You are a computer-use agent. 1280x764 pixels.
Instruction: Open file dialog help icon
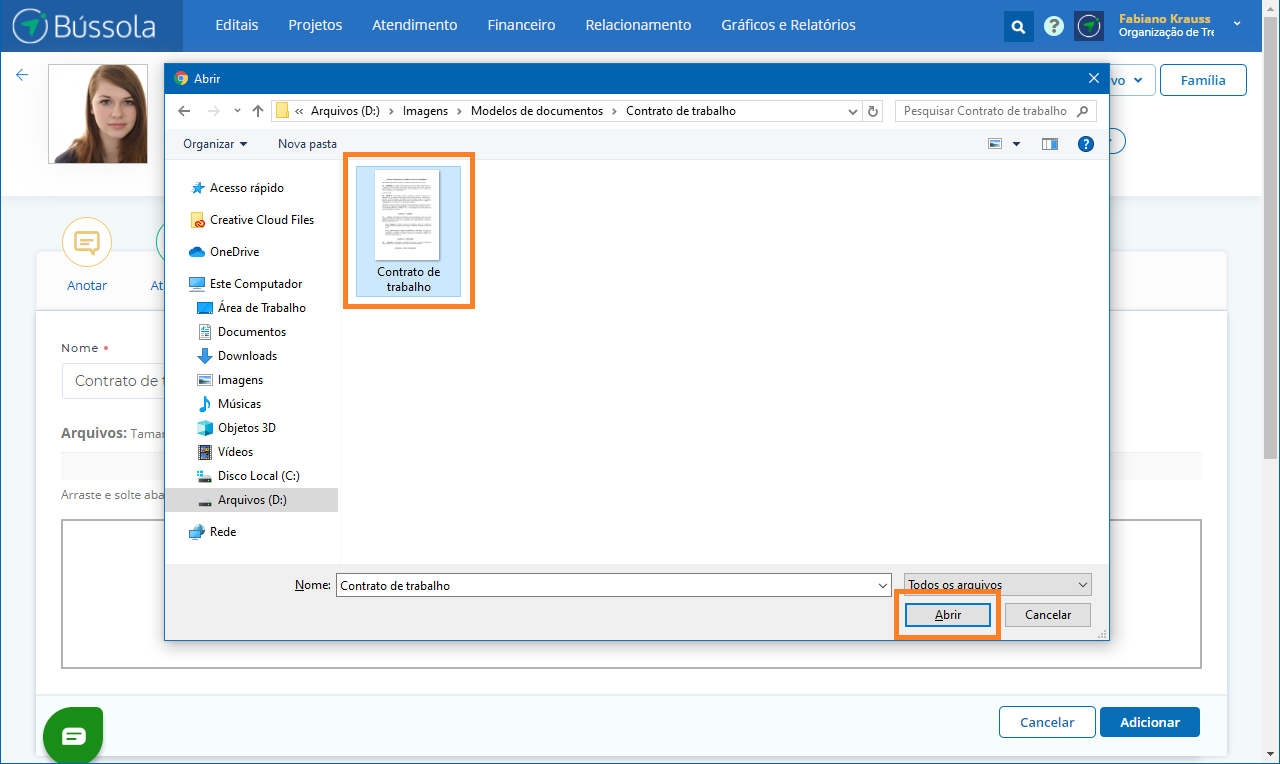coord(1085,144)
